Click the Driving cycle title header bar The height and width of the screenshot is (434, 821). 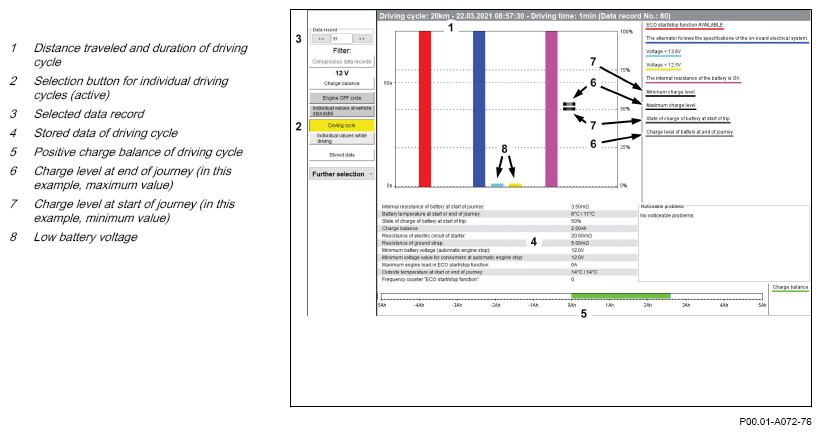click(x=594, y=16)
